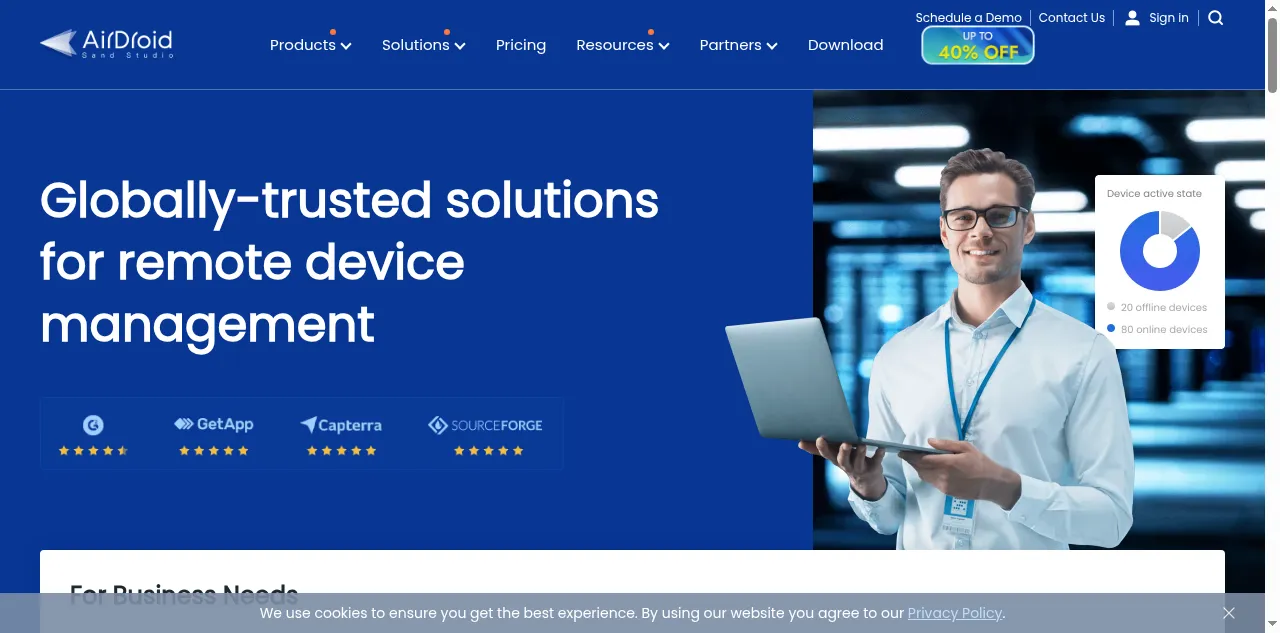Open the Contact Us link
This screenshot has height=633, width=1280.
[x=1071, y=18]
